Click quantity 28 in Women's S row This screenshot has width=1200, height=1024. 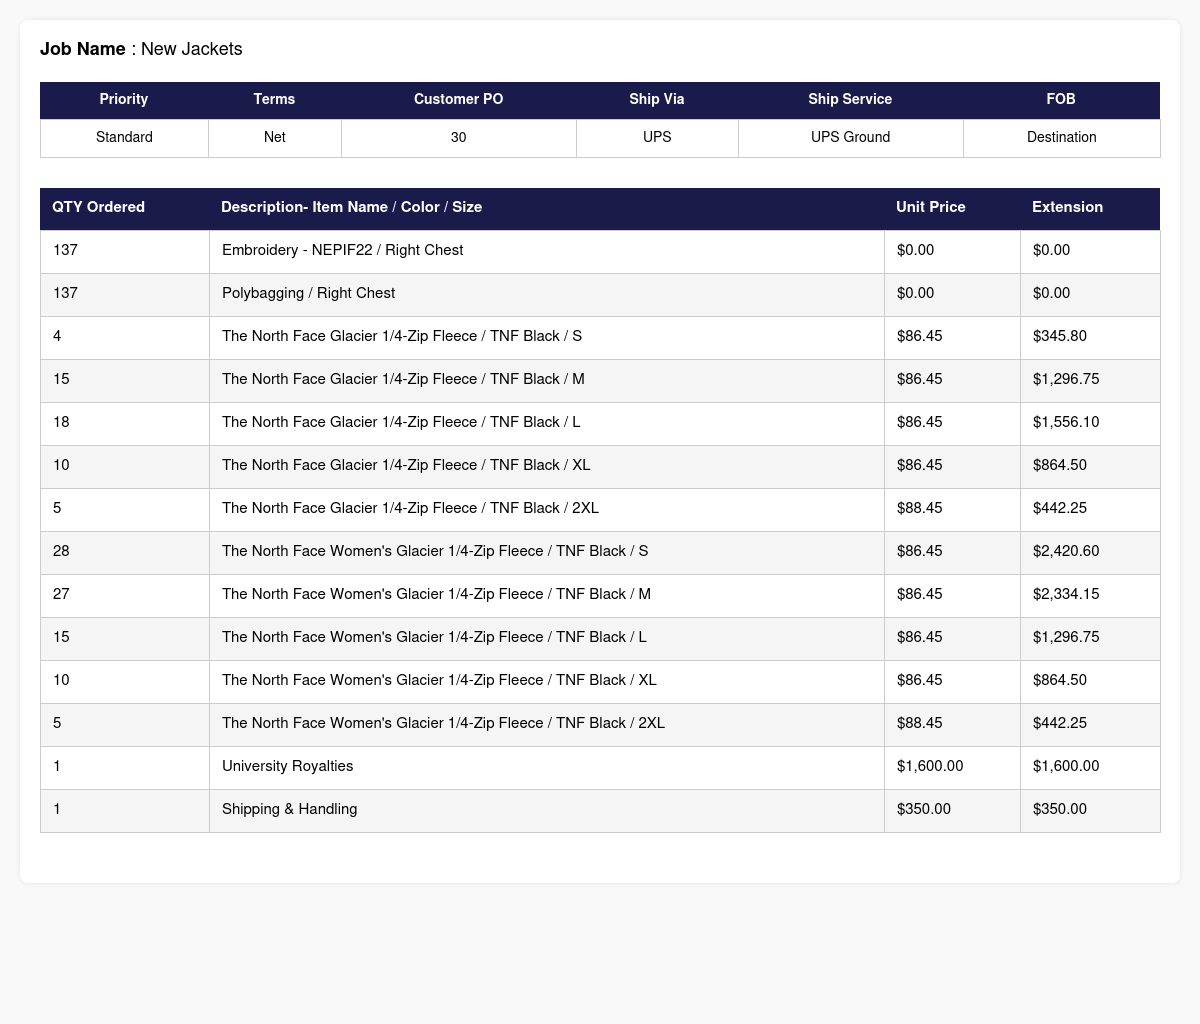coord(61,551)
